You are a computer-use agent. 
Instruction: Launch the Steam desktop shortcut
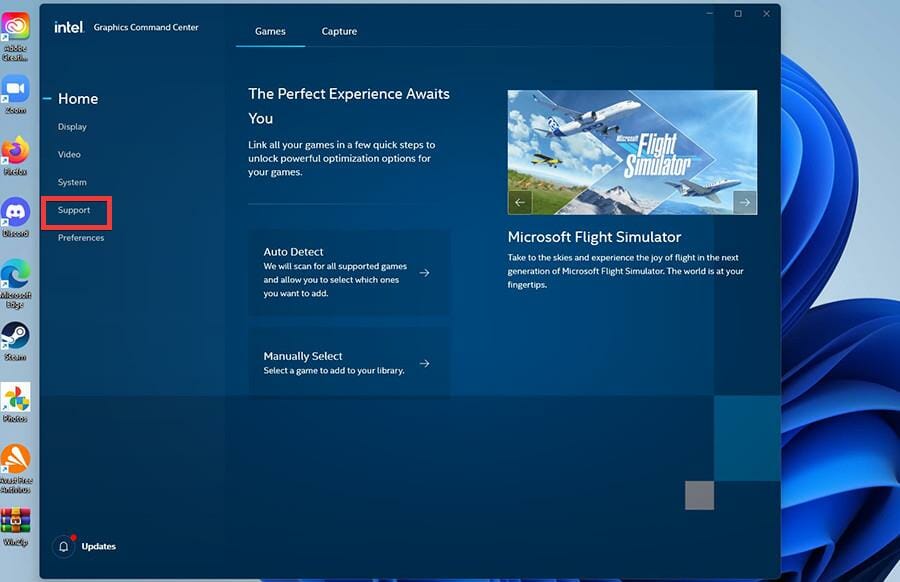tap(15, 341)
